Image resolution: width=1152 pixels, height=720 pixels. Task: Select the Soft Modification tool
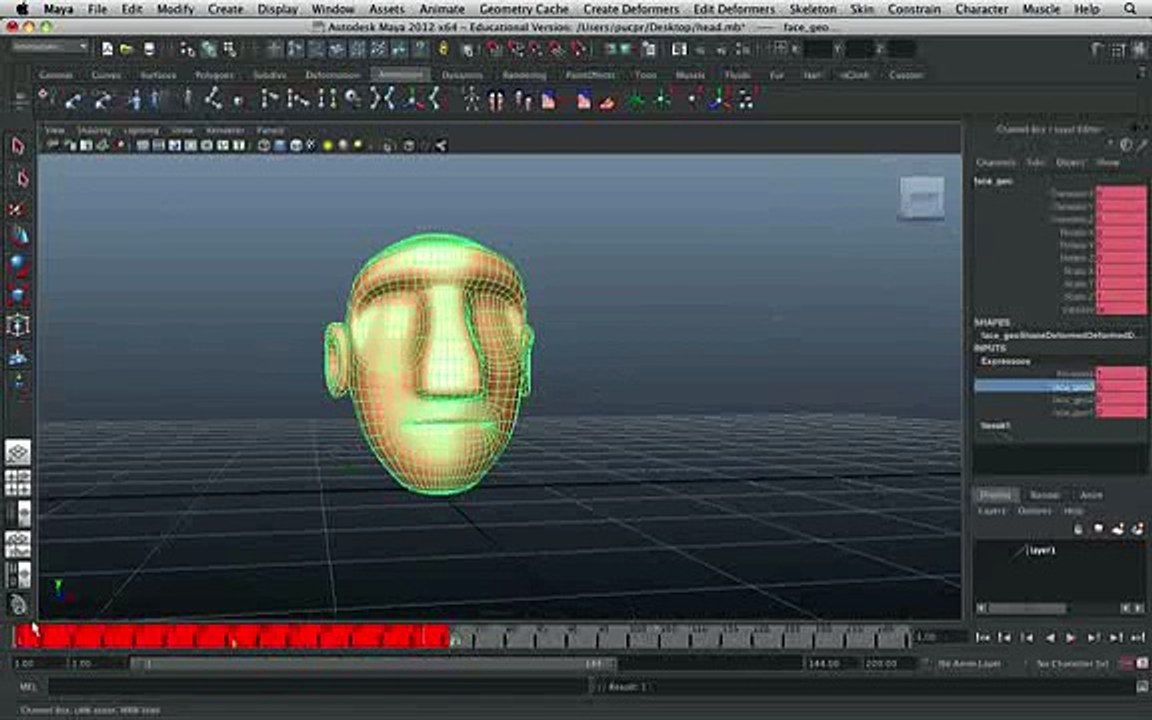click(x=18, y=357)
